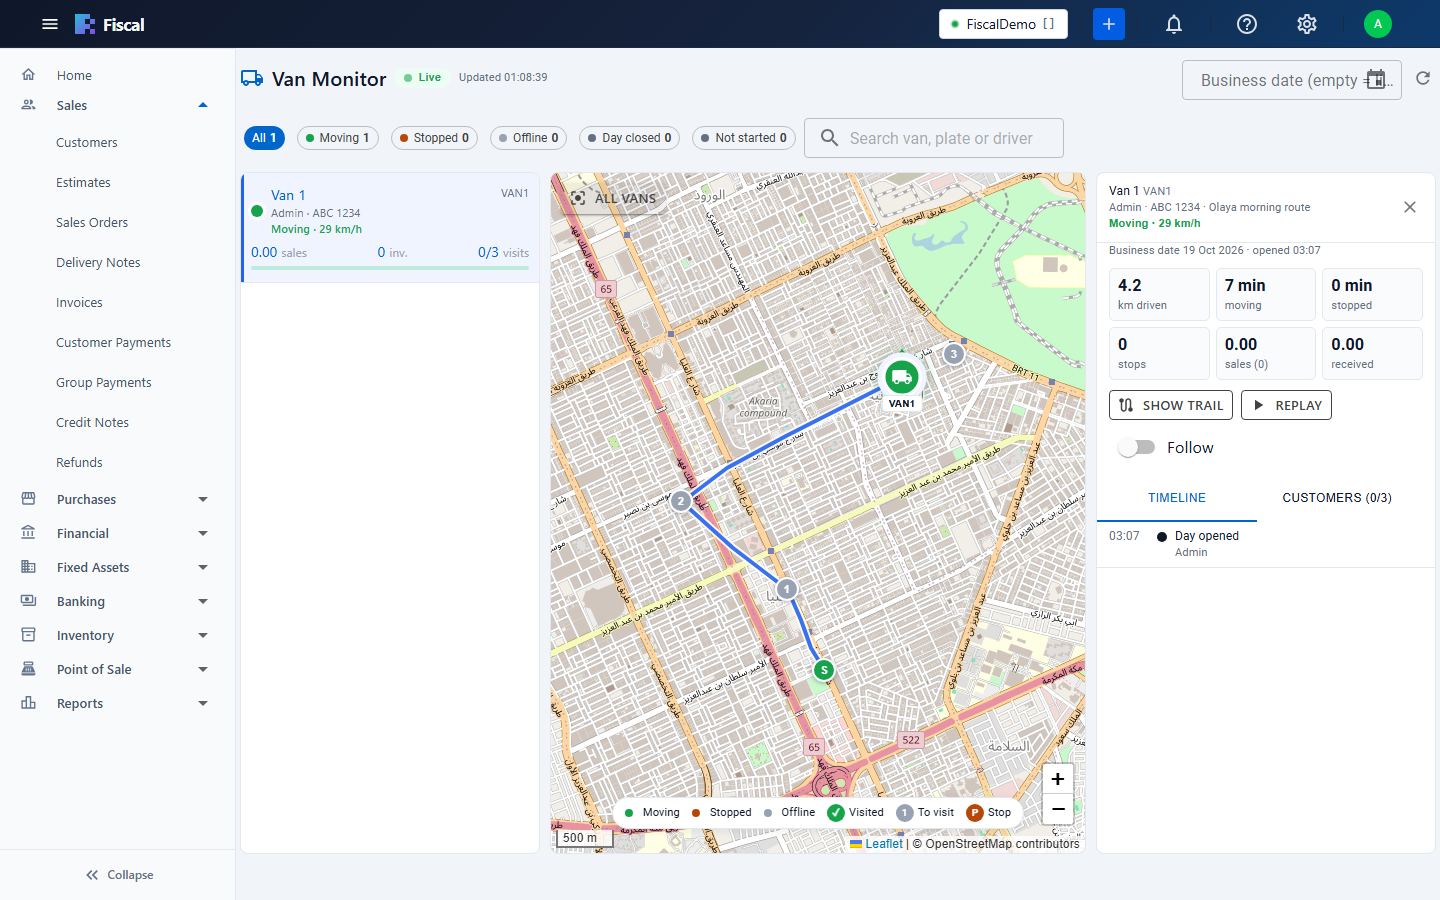This screenshot has width=1440, height=900.
Task: Open the settings gear
Action: (x=1307, y=24)
